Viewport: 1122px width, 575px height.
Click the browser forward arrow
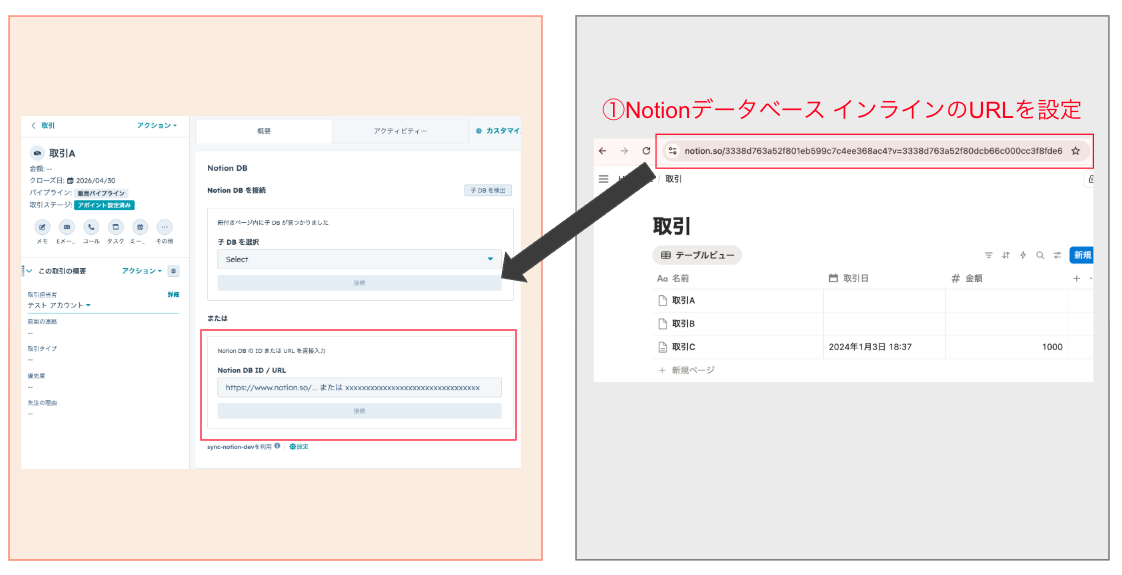tap(624, 151)
